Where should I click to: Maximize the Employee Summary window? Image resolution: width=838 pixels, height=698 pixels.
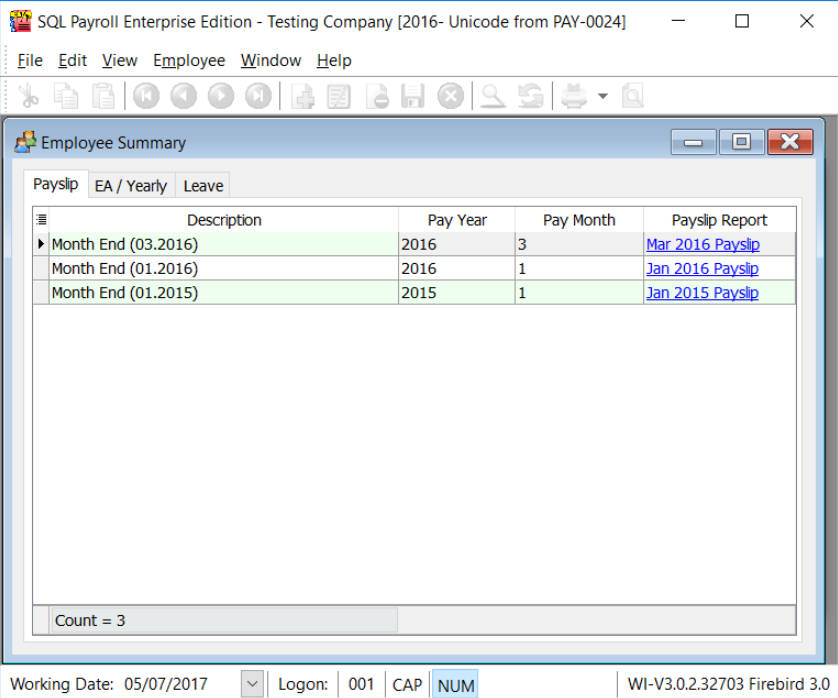[x=741, y=142]
